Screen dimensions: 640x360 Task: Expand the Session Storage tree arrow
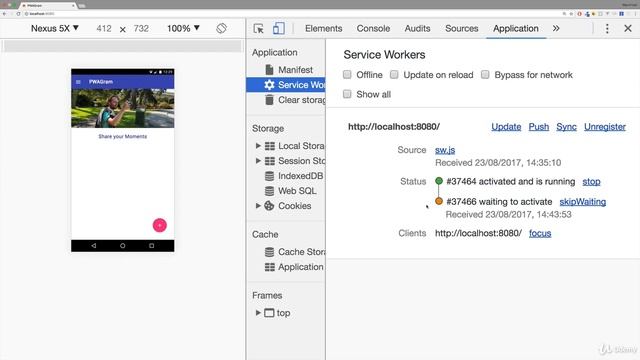point(258,161)
